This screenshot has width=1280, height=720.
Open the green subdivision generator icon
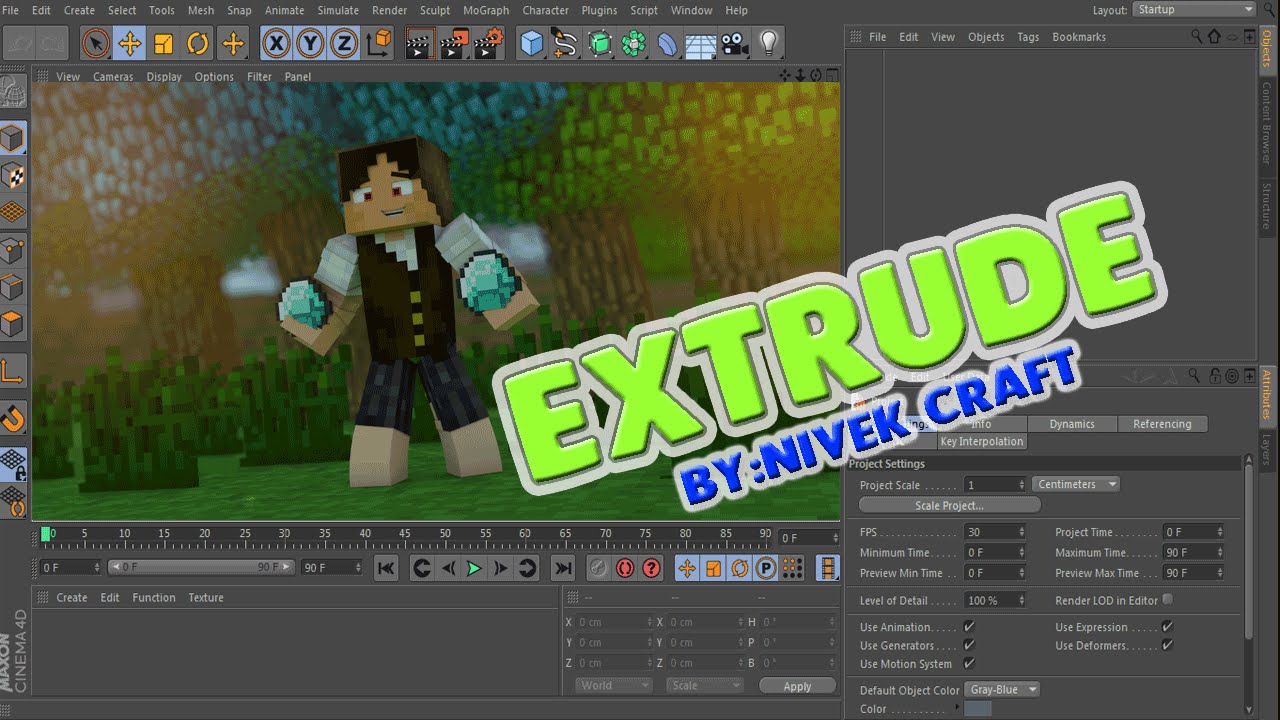600,43
